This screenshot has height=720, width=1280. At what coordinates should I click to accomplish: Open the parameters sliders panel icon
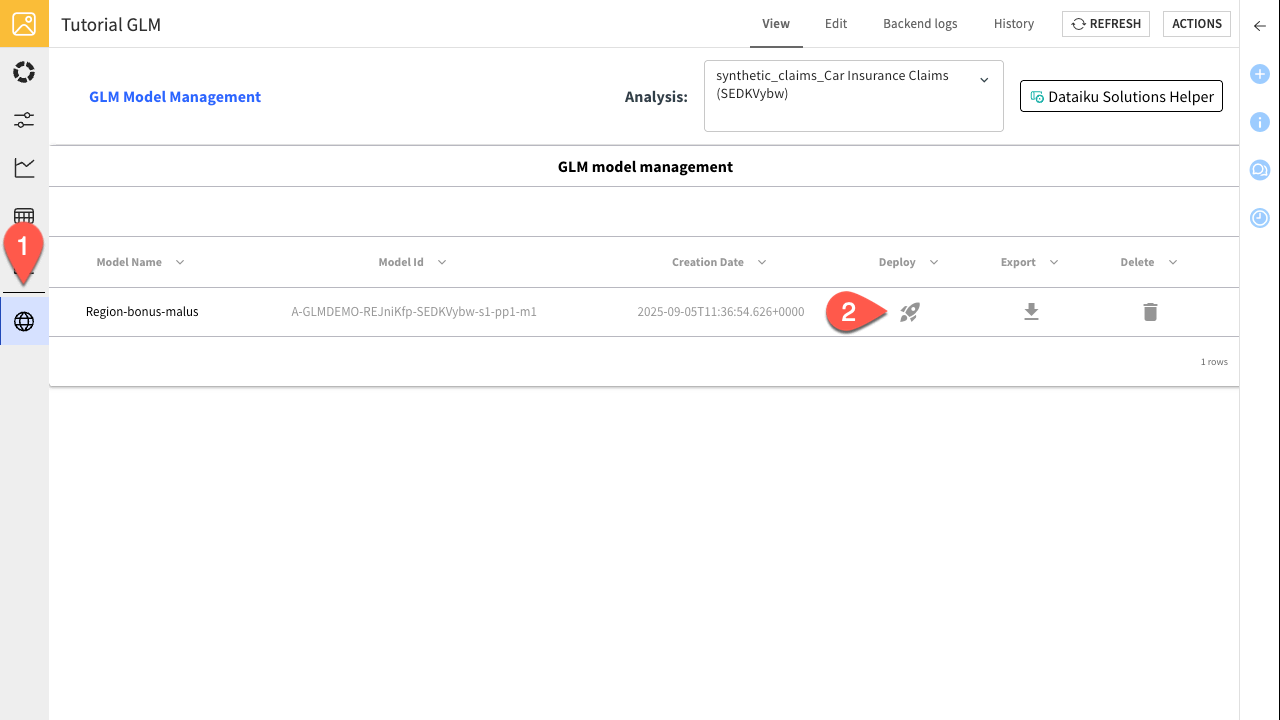pyautogui.click(x=24, y=120)
